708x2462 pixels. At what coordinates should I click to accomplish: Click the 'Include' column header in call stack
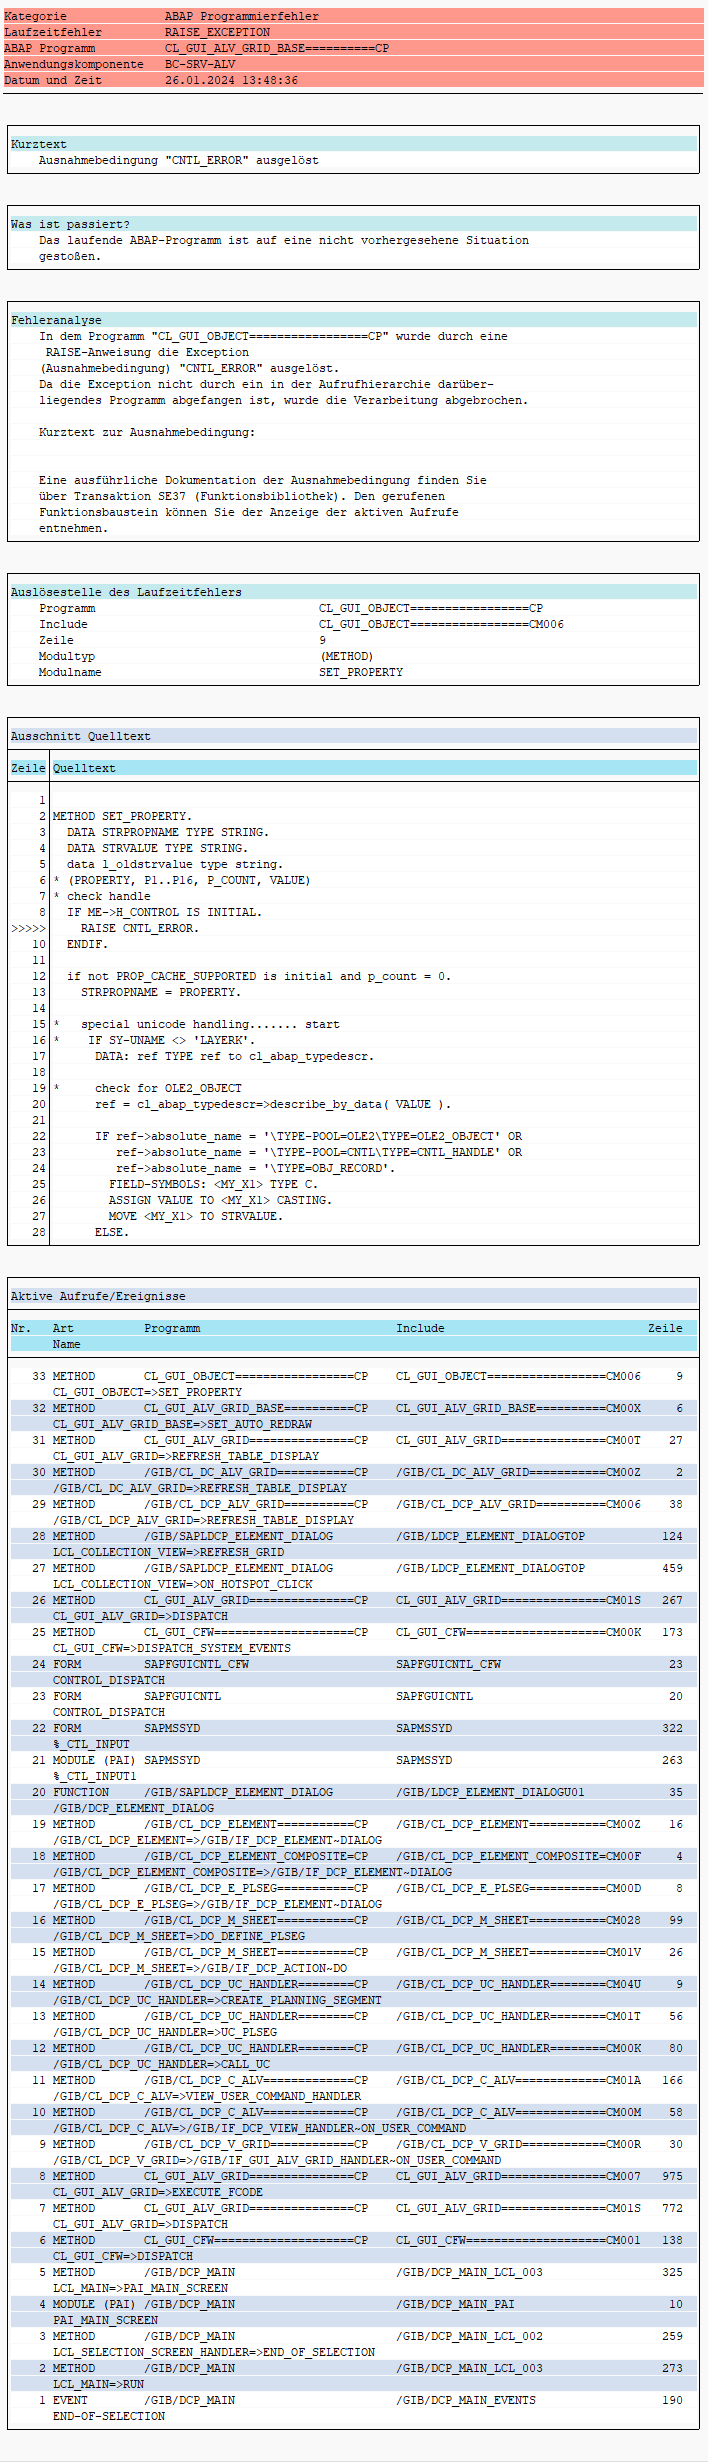pyautogui.click(x=420, y=1328)
